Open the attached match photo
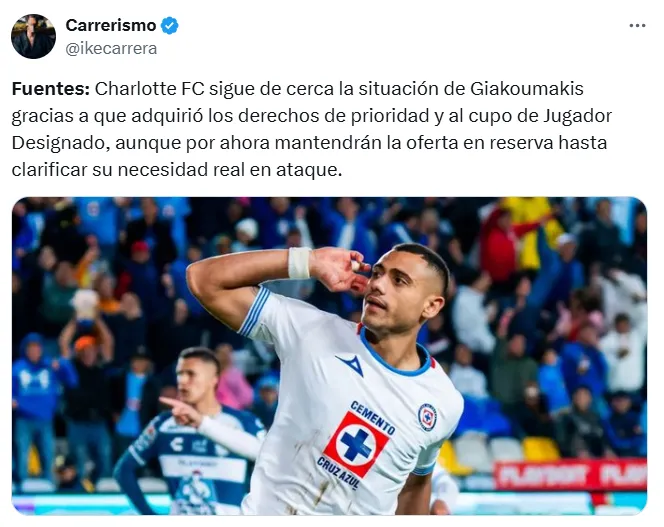 [329, 356]
